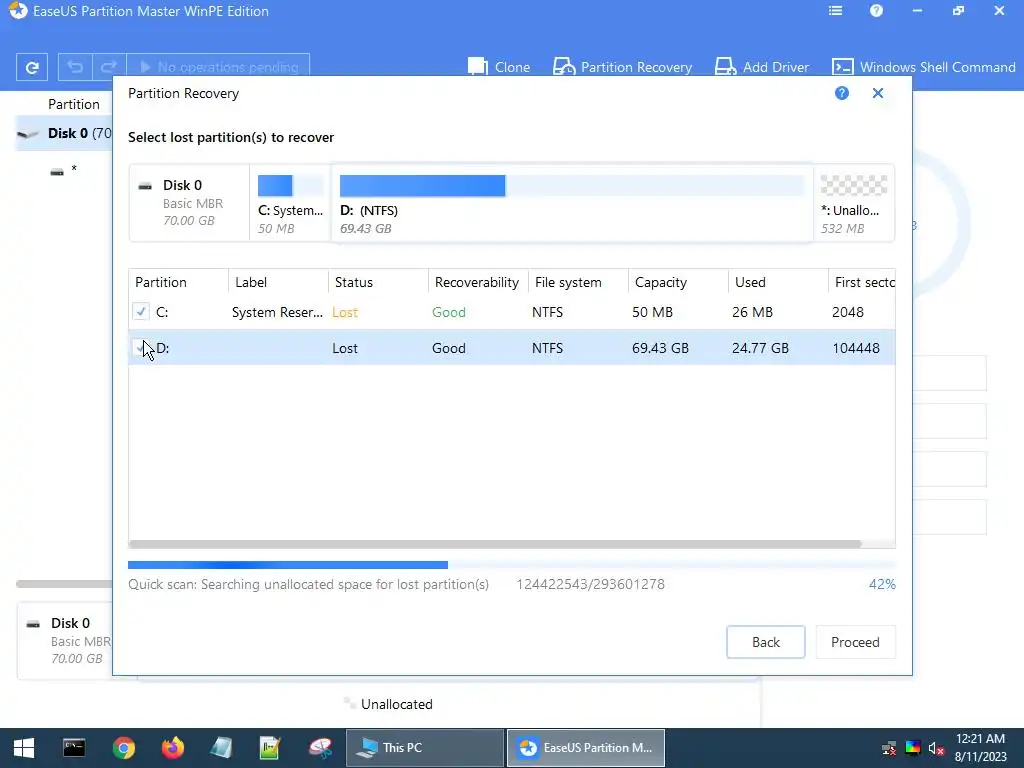Click the Unallocated legend in main window
1024x768 pixels.
point(389,704)
